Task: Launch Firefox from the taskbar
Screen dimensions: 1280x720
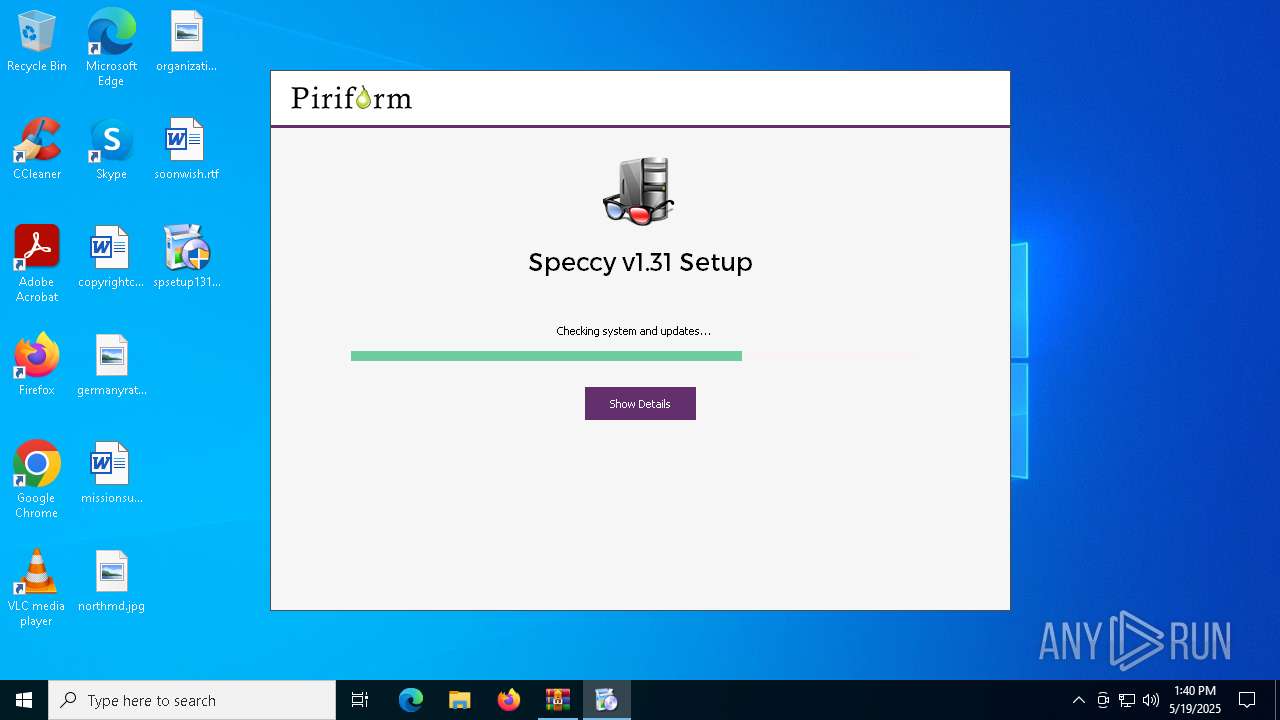Action: point(509,700)
